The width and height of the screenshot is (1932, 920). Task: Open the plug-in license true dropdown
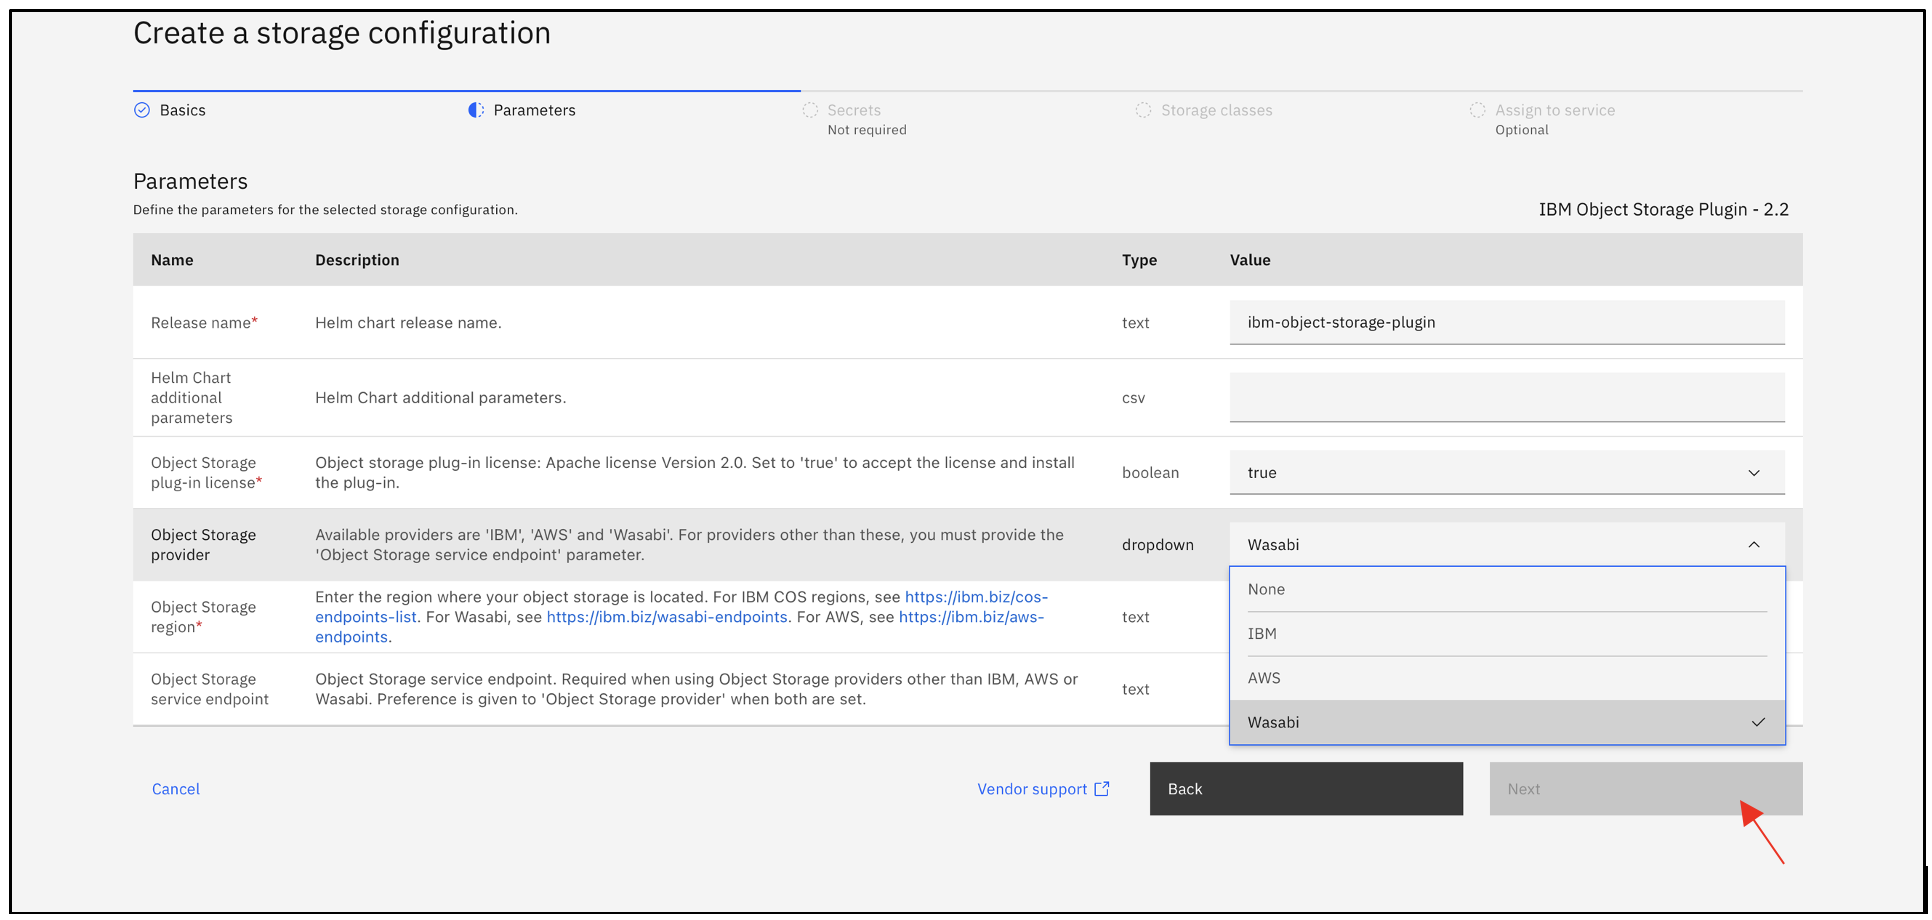1507,472
